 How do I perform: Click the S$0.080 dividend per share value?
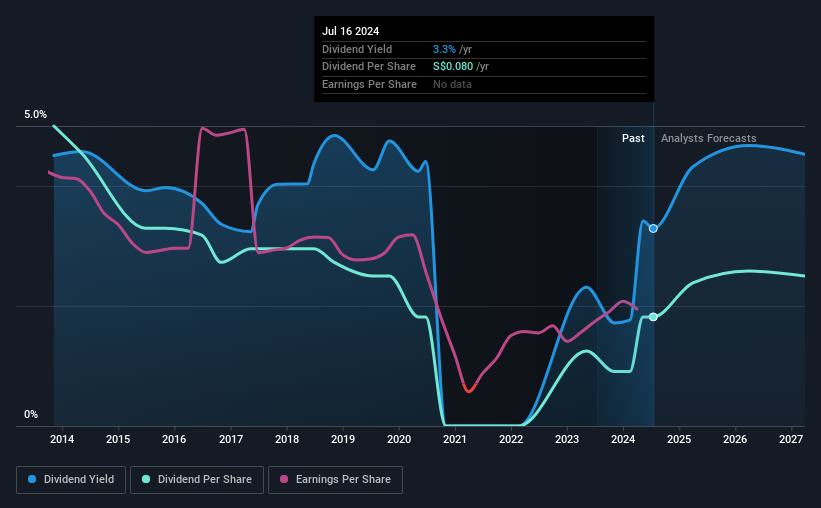453,67
